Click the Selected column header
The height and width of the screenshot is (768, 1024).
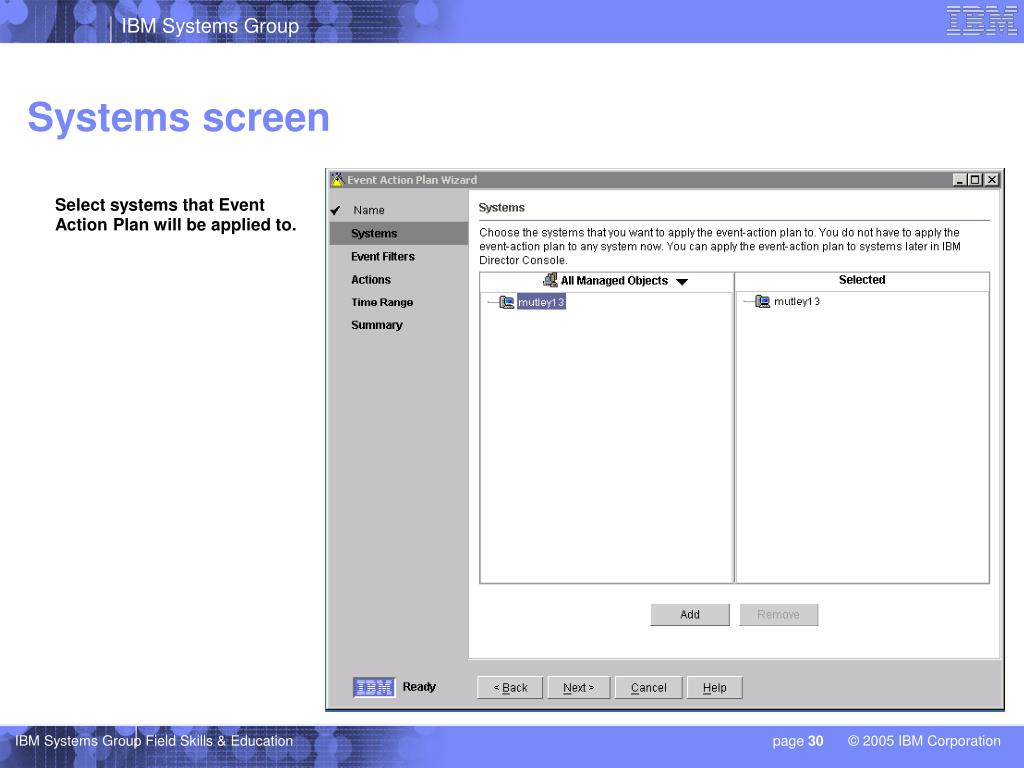[x=862, y=281]
